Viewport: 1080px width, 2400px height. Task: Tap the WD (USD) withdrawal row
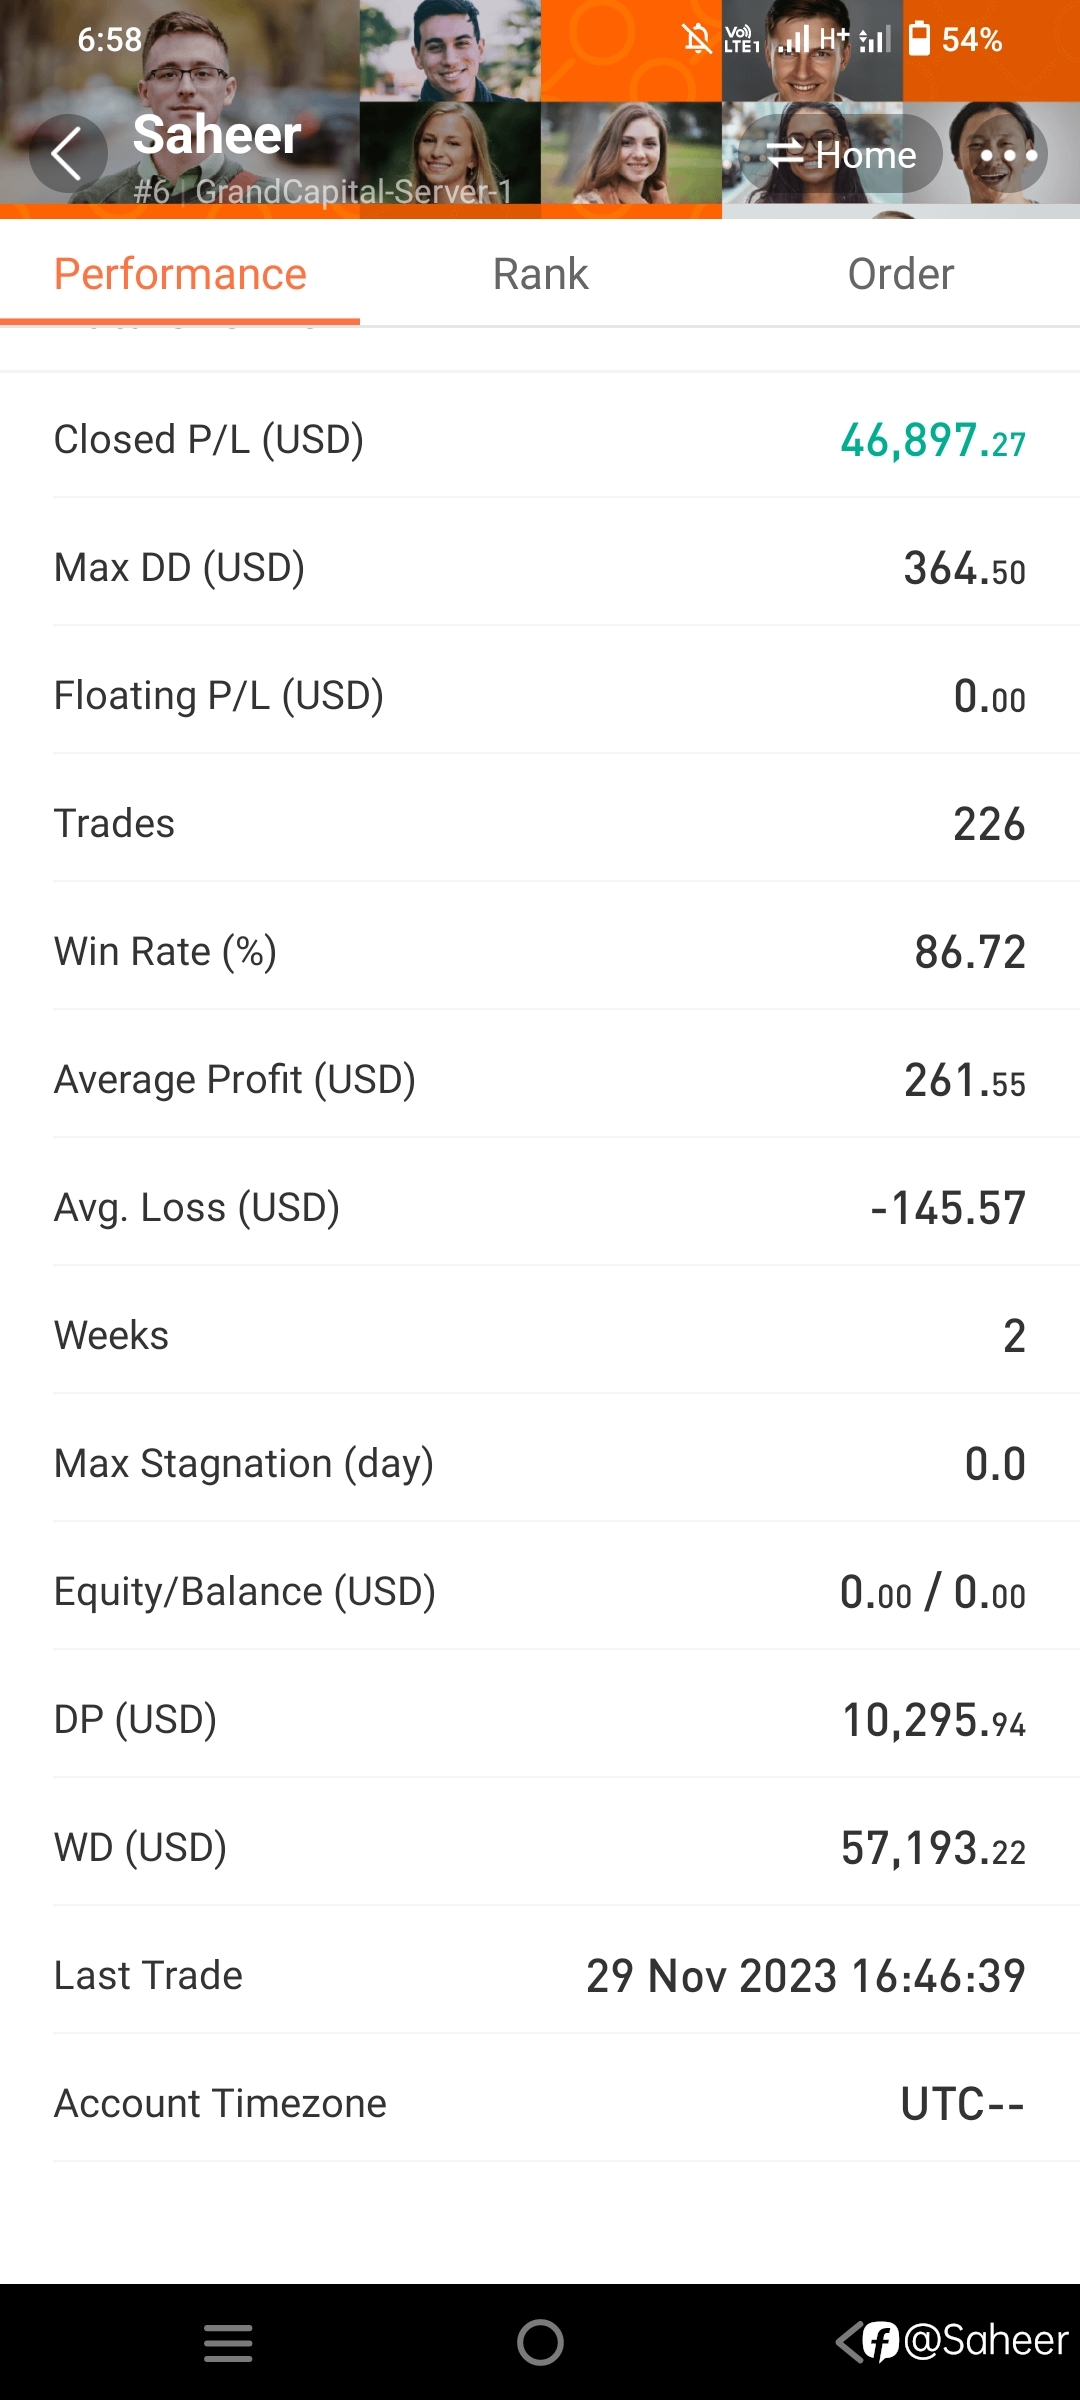540,1848
